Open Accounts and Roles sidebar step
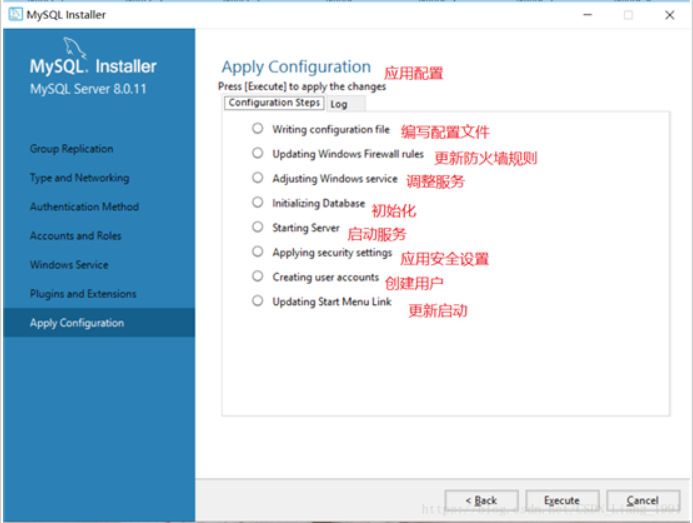This screenshot has height=523, width=693. (76, 236)
